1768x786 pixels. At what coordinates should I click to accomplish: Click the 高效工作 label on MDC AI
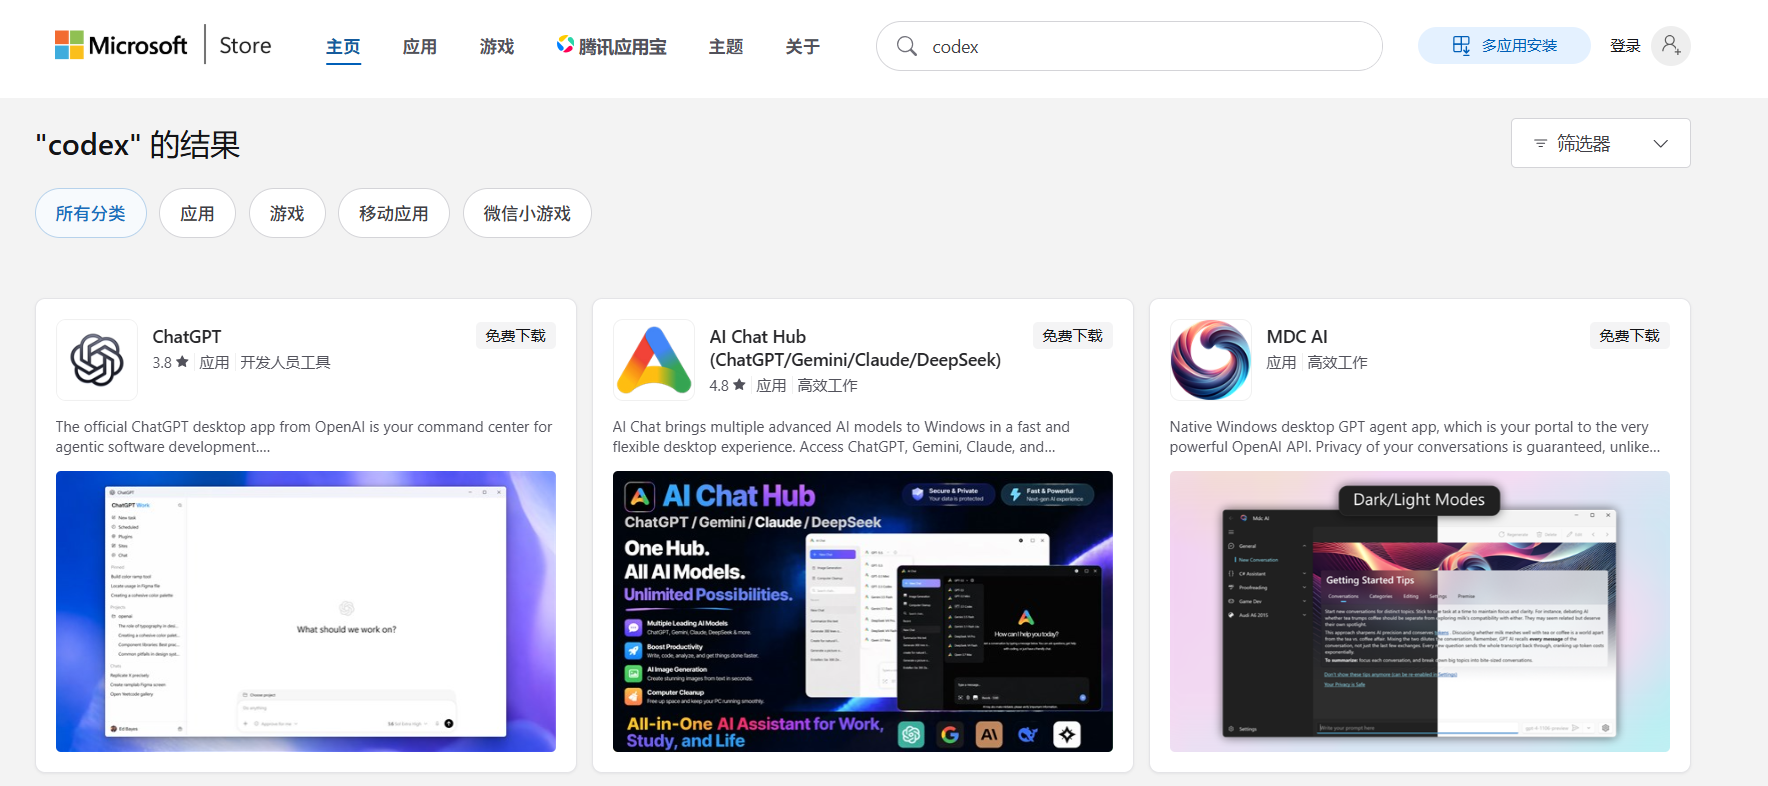click(x=1337, y=362)
